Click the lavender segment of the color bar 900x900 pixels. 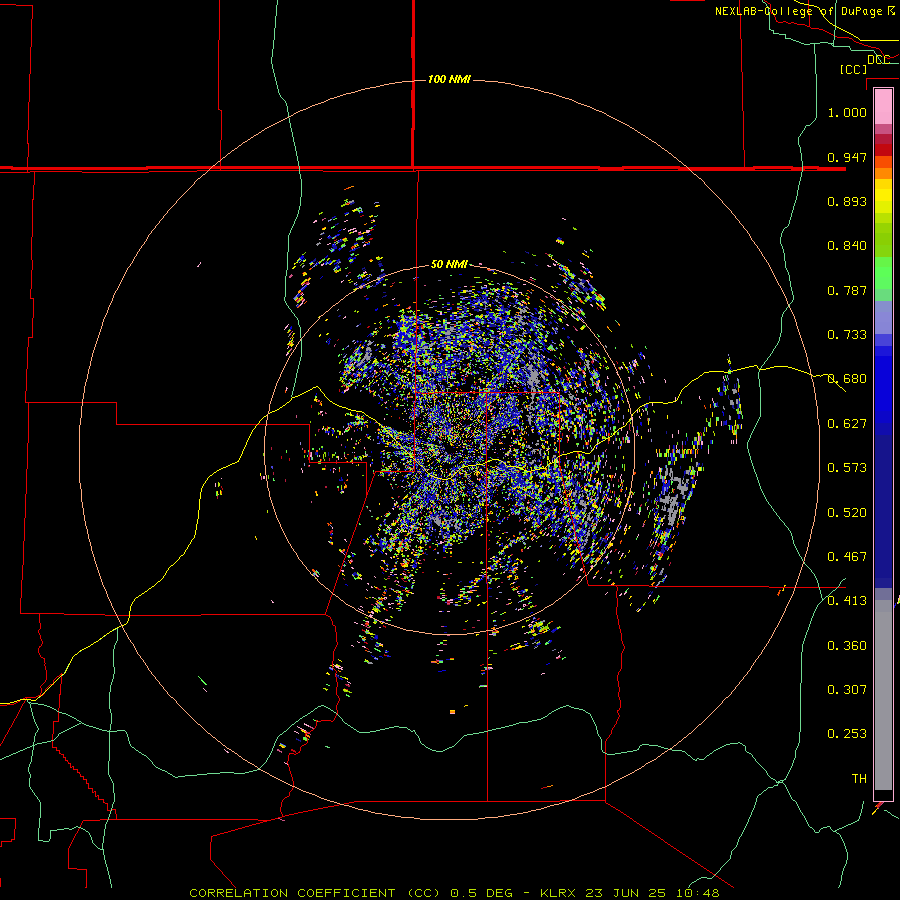click(883, 318)
